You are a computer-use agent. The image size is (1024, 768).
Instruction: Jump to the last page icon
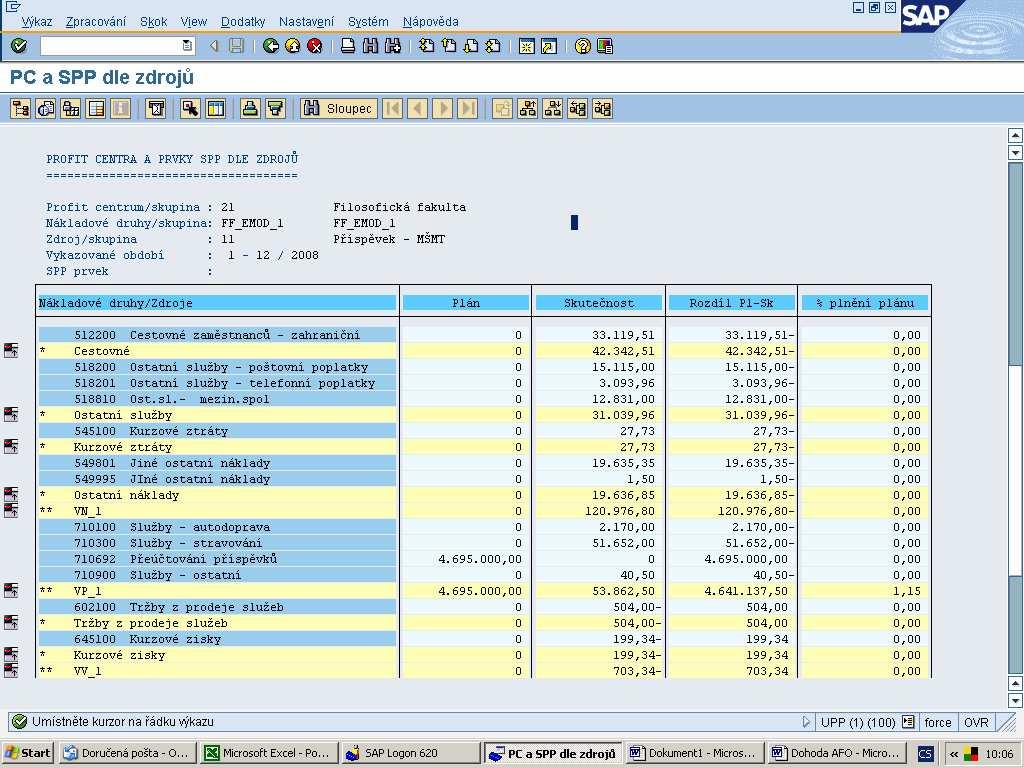pyautogui.click(x=493, y=46)
